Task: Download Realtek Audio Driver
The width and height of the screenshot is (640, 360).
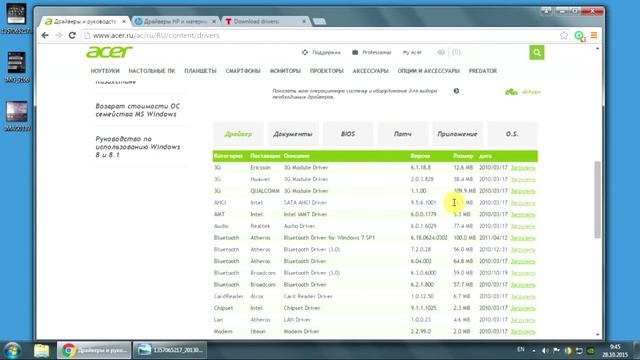Action: point(523,226)
